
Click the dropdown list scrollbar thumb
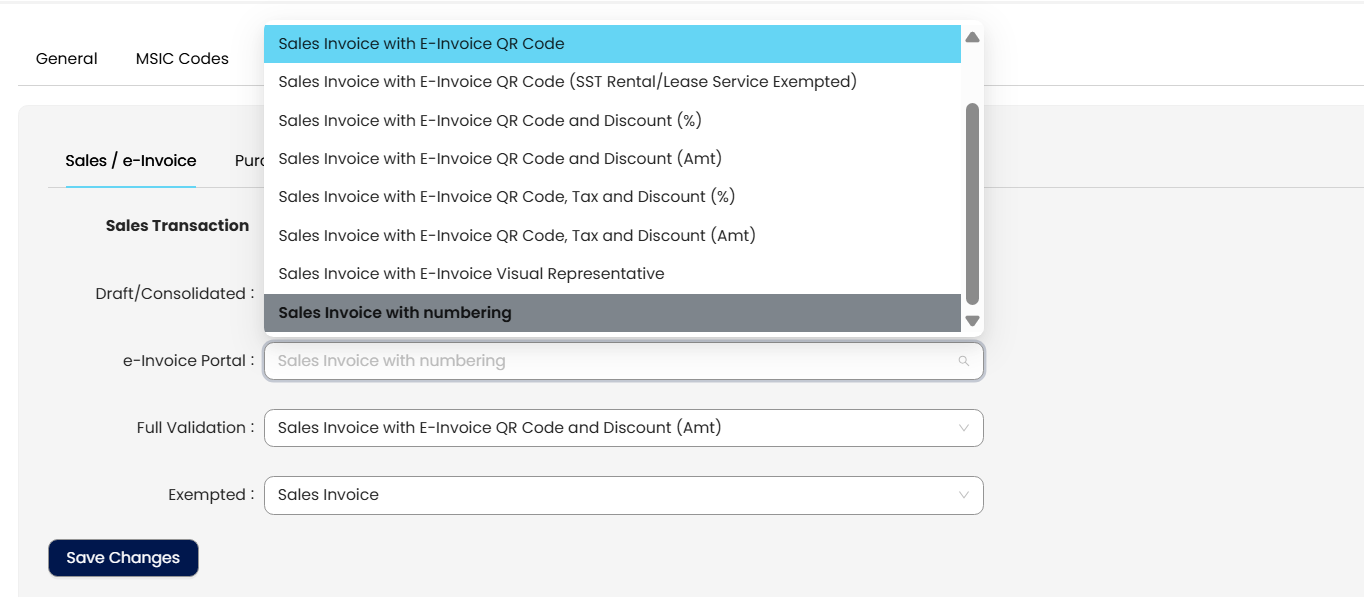972,203
